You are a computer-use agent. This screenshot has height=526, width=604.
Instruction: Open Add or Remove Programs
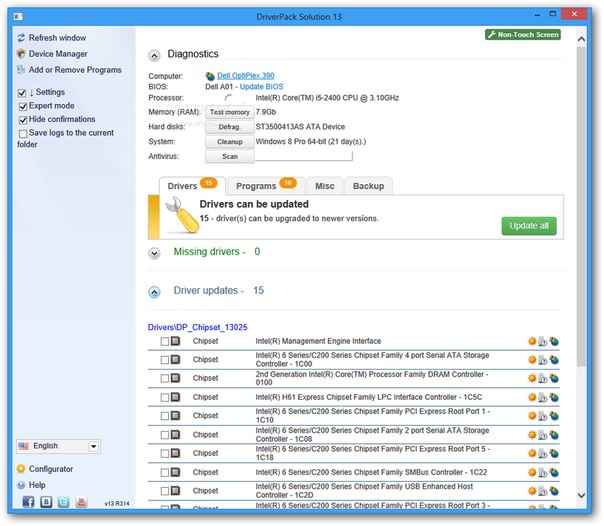pyautogui.click(x=75, y=70)
